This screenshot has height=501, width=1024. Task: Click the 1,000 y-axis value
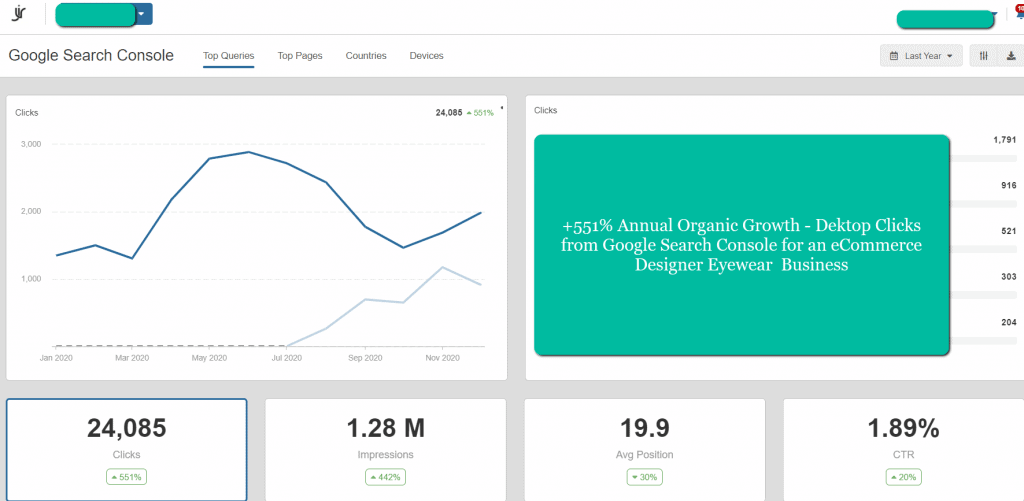pos(30,279)
